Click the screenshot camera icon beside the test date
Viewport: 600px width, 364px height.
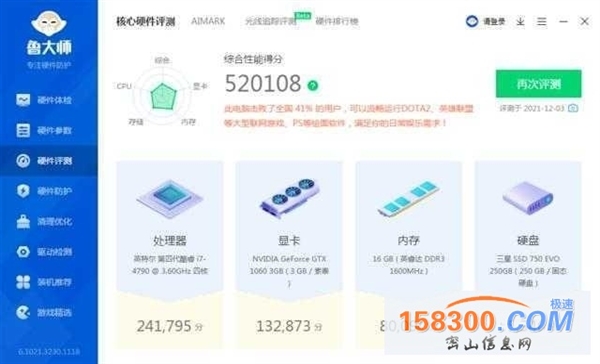(x=573, y=108)
